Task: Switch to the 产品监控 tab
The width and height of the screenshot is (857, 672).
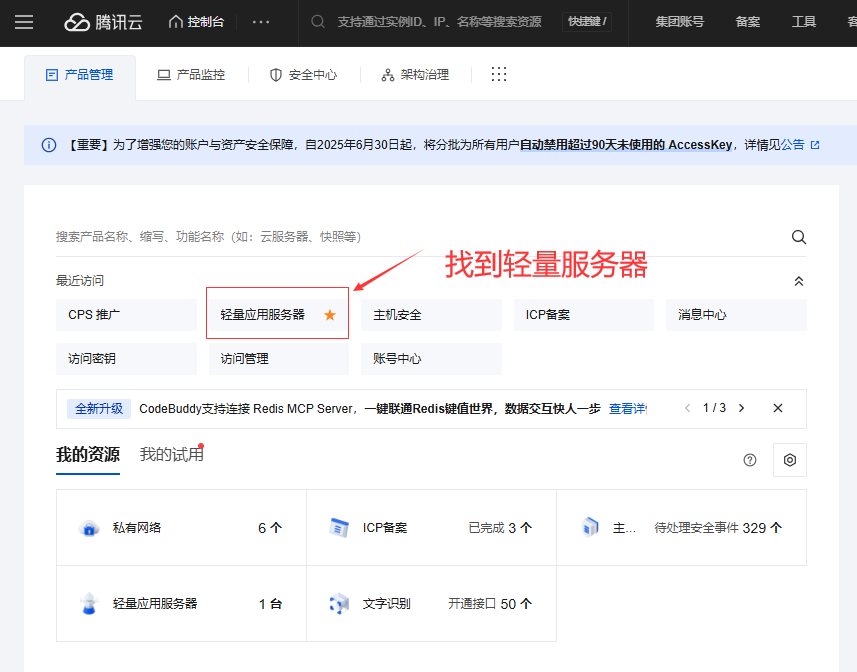Action: (191, 75)
